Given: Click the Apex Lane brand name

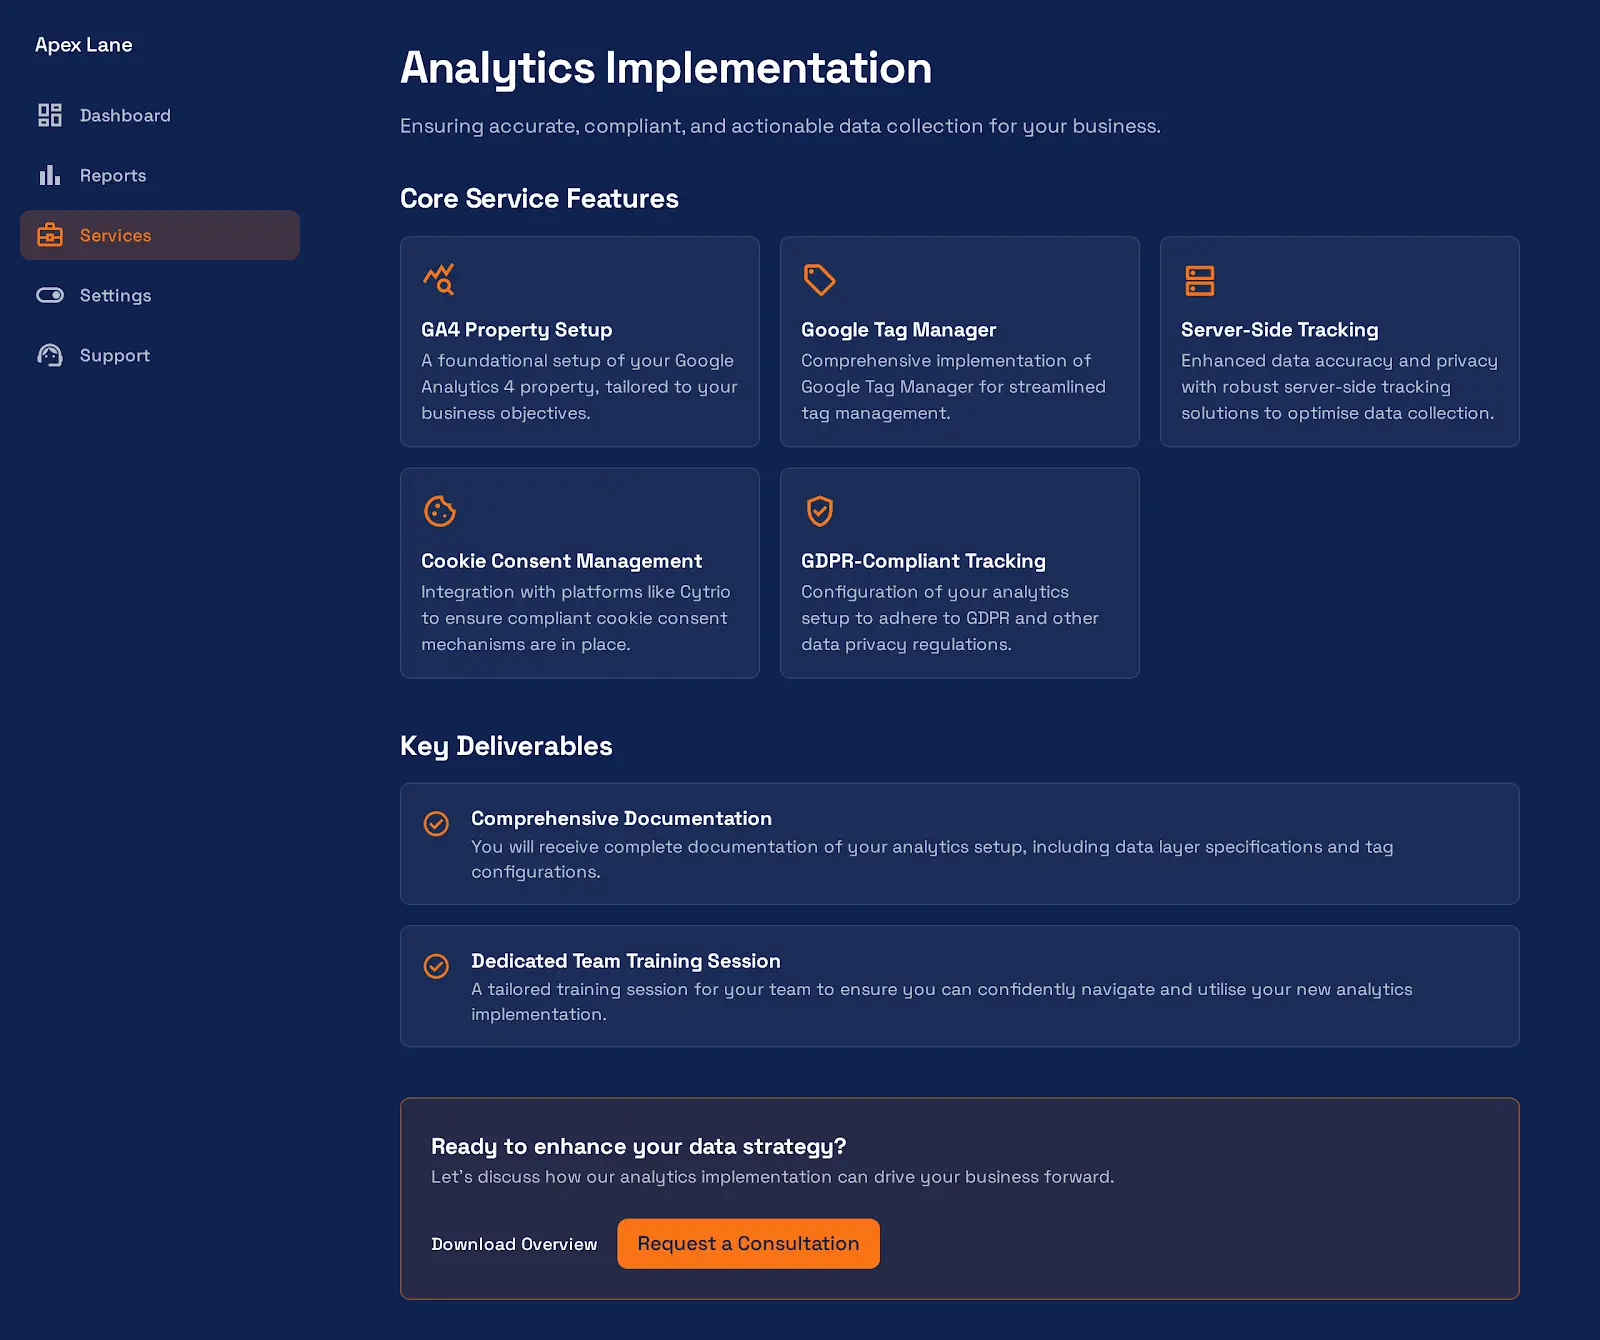Looking at the screenshot, I should click(x=84, y=45).
